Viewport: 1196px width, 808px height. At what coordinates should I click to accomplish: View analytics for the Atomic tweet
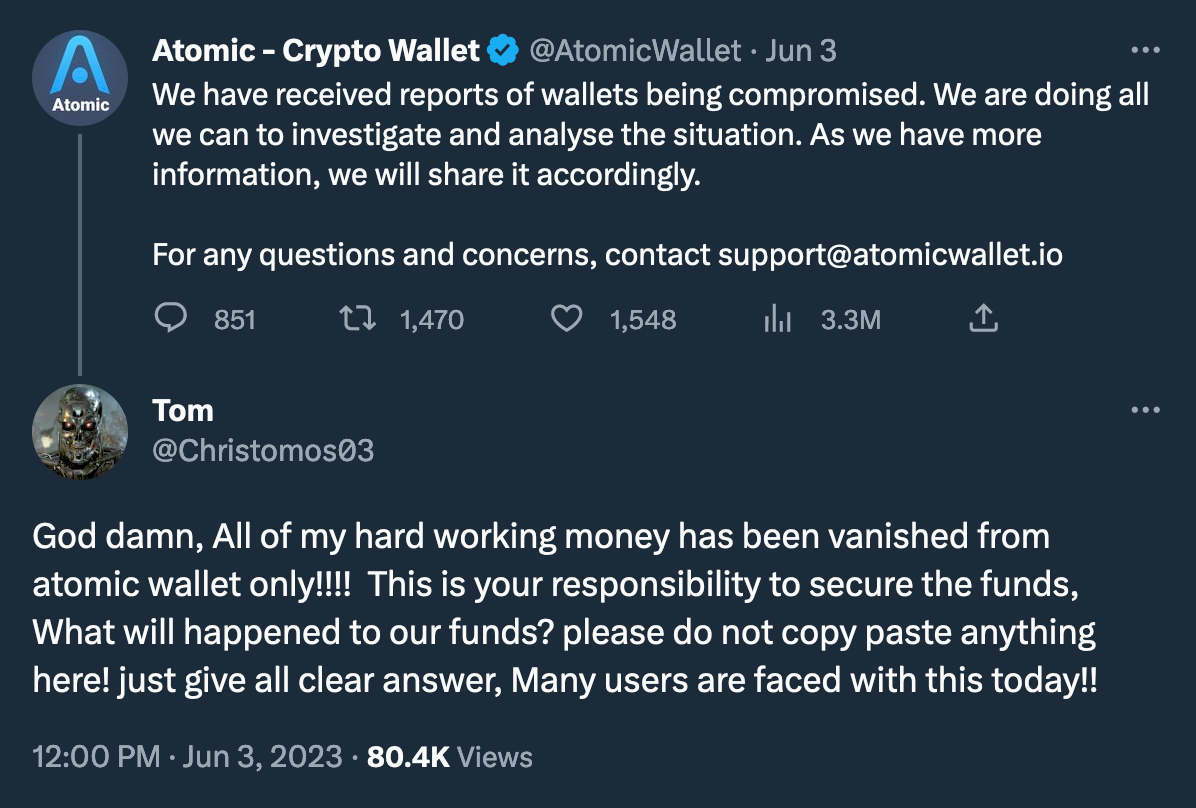click(777, 319)
